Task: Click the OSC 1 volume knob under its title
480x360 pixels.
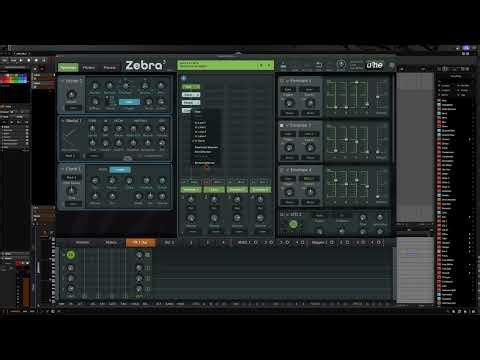Action: (72, 94)
